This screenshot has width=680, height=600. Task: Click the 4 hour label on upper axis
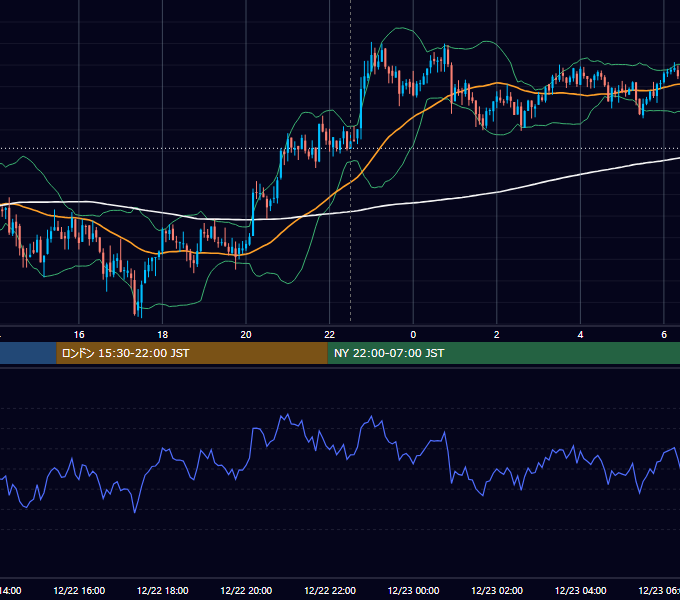pyautogui.click(x=580, y=335)
